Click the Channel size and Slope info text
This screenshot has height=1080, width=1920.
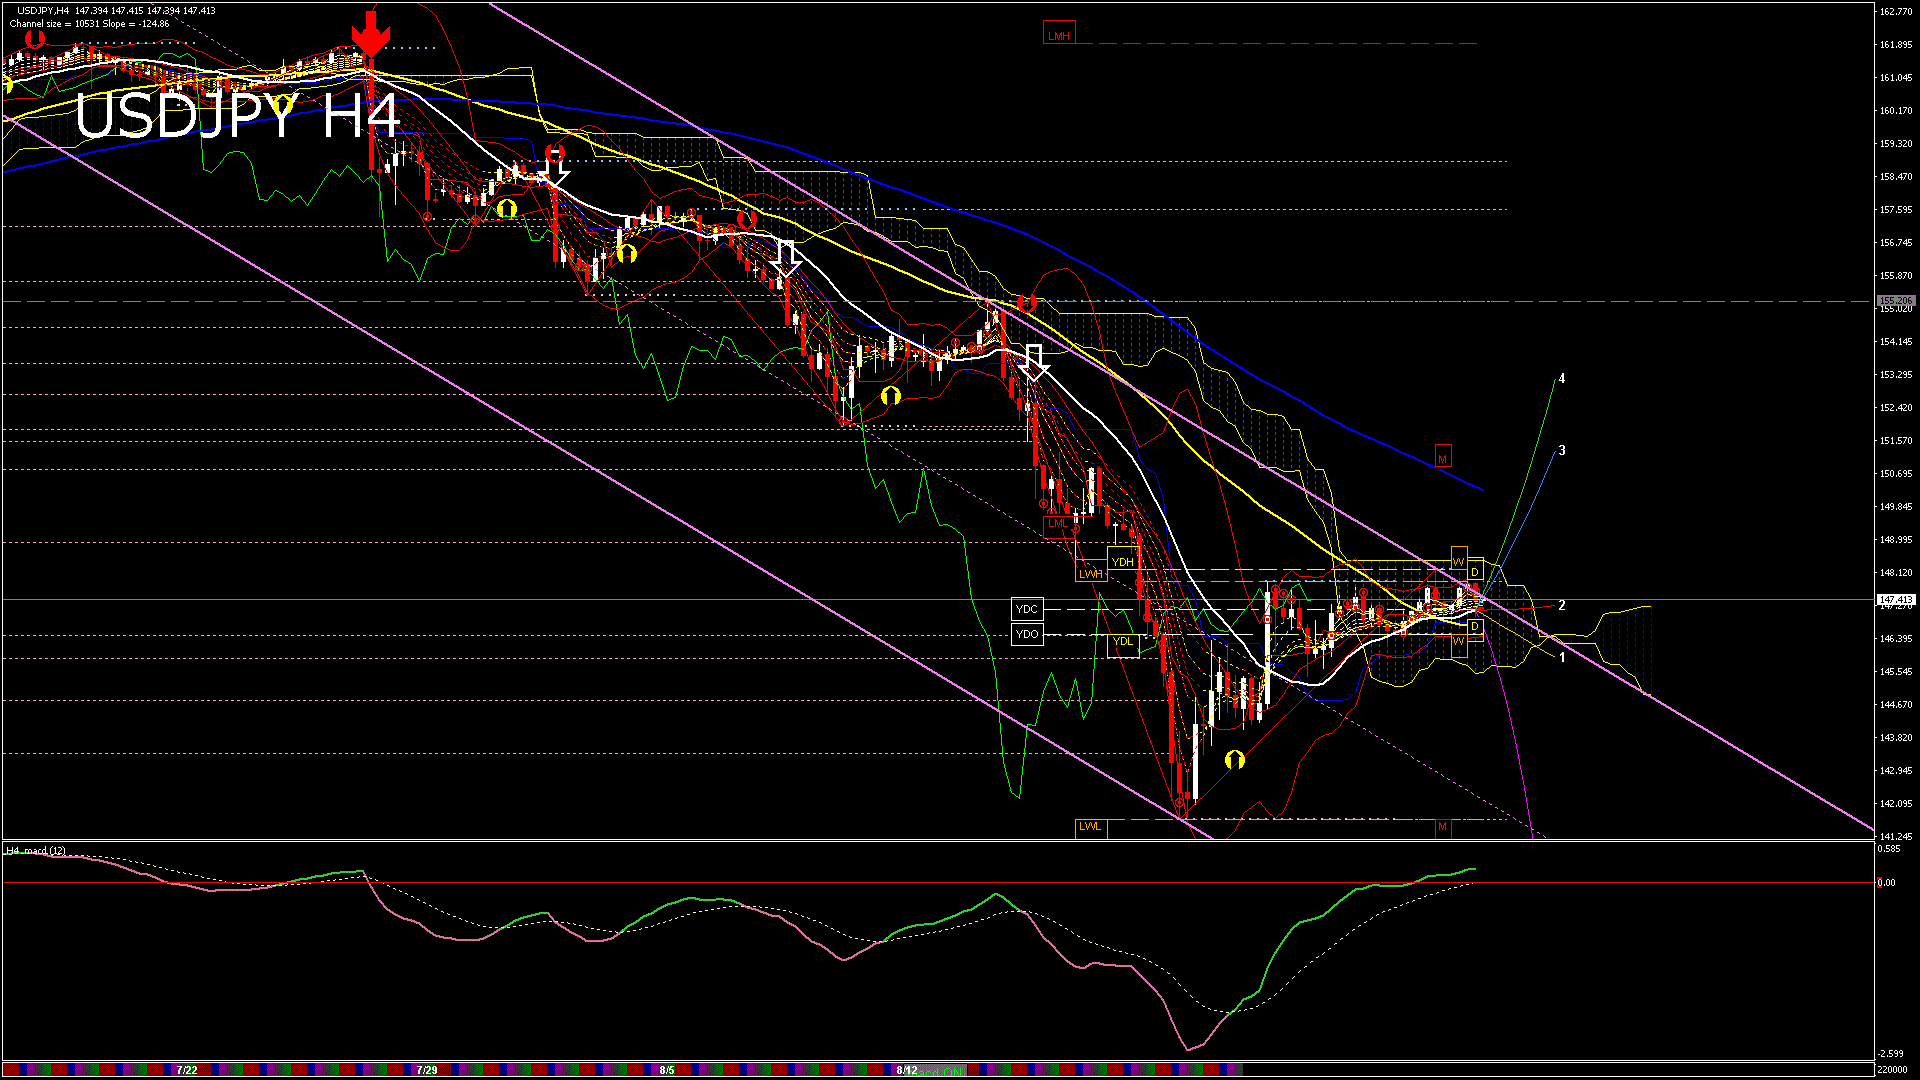[x=89, y=24]
